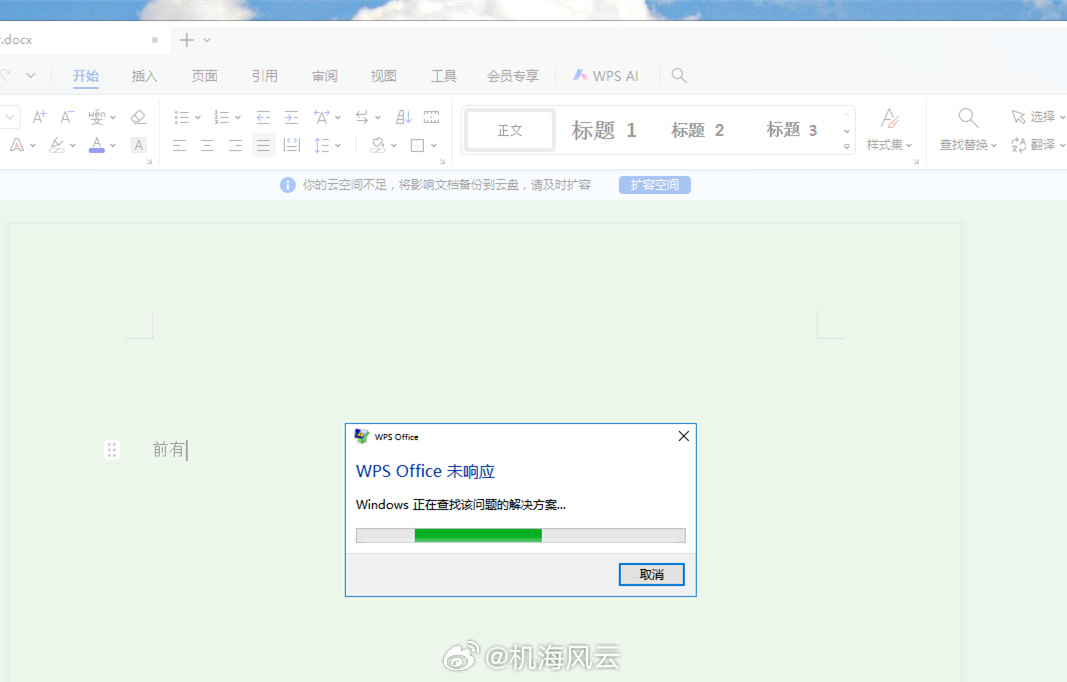Open numbering style dropdown arrow

237,118
